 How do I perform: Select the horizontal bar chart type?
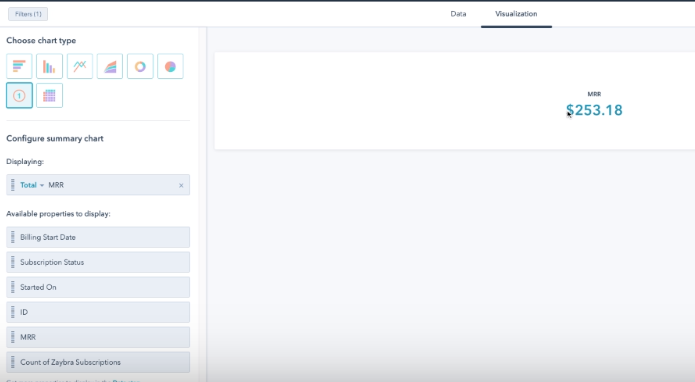pos(19,66)
